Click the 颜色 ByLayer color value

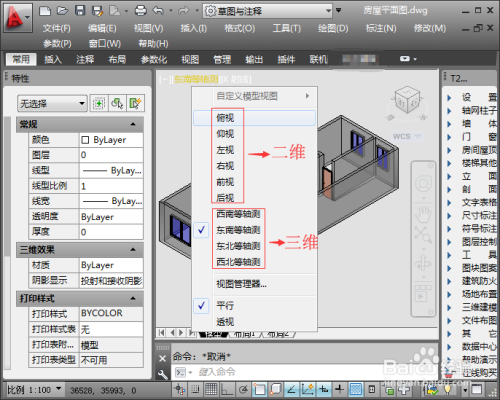click(111, 140)
